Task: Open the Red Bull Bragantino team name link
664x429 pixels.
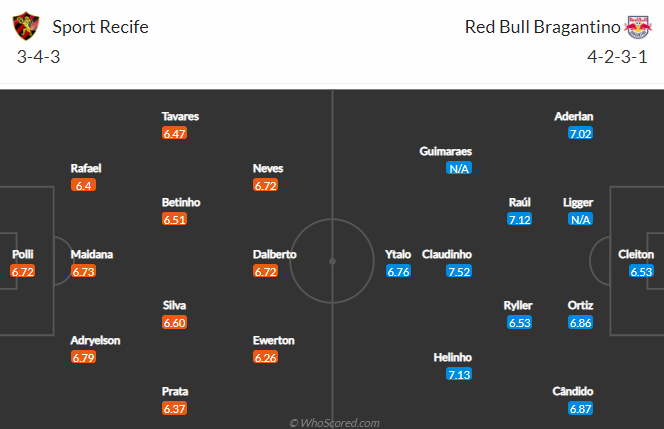Action: tap(542, 27)
